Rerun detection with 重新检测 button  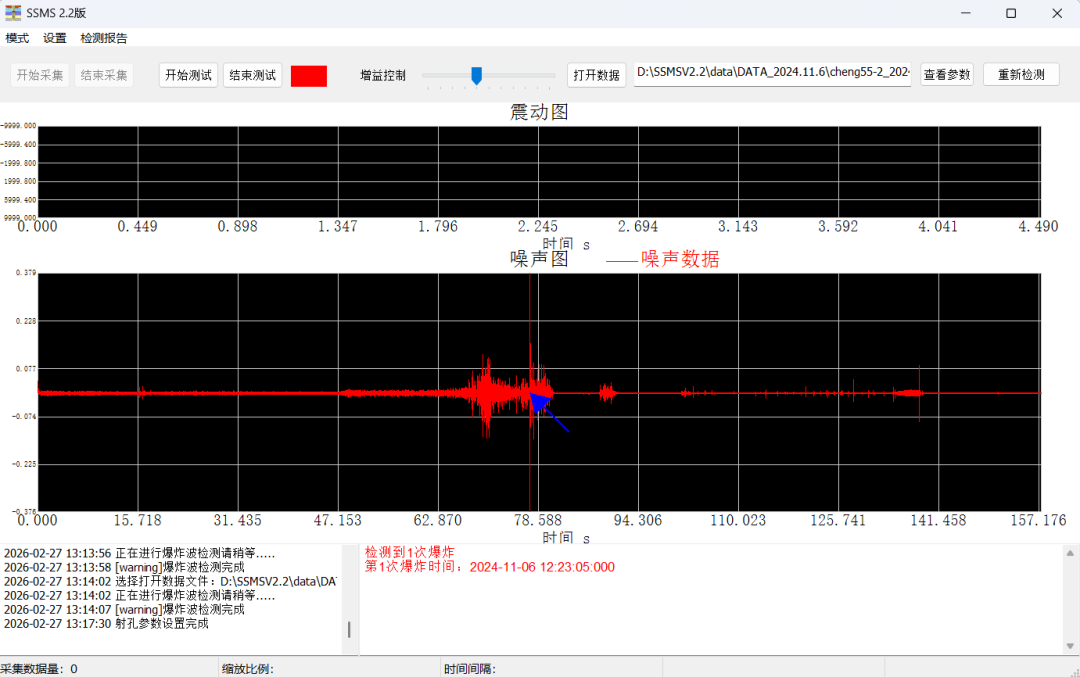[1021, 75]
